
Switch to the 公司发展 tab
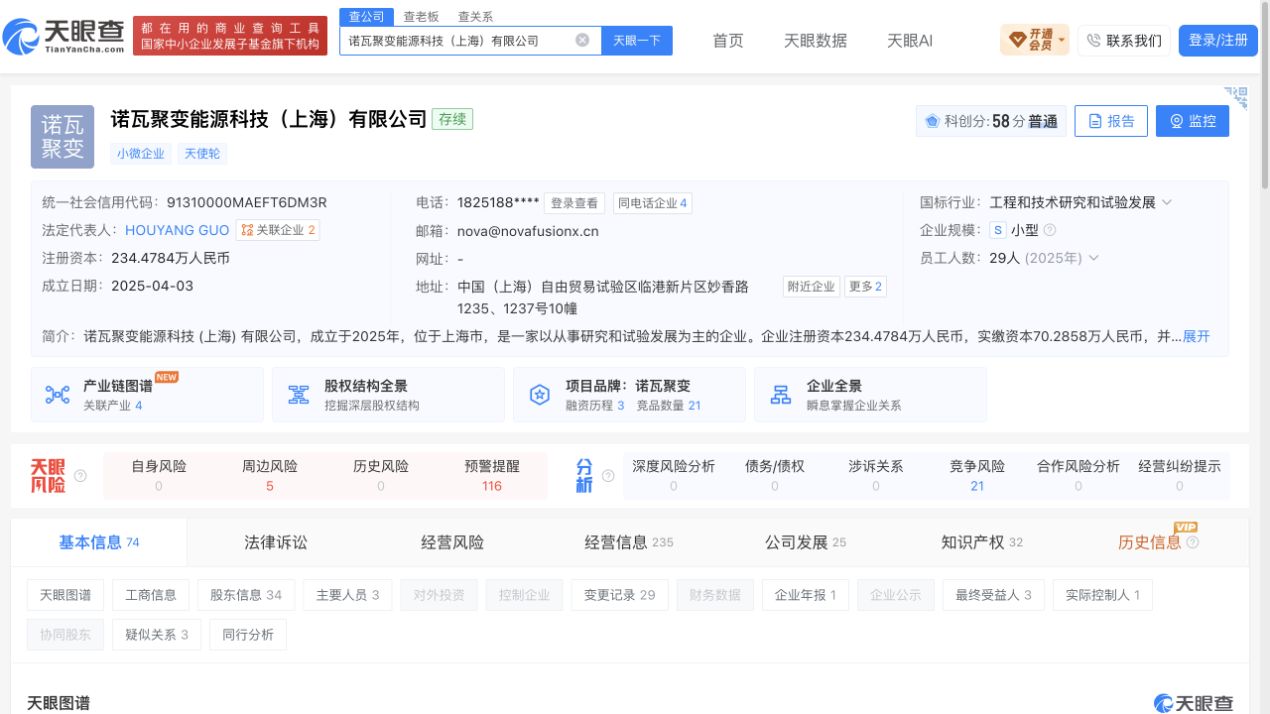click(x=806, y=542)
